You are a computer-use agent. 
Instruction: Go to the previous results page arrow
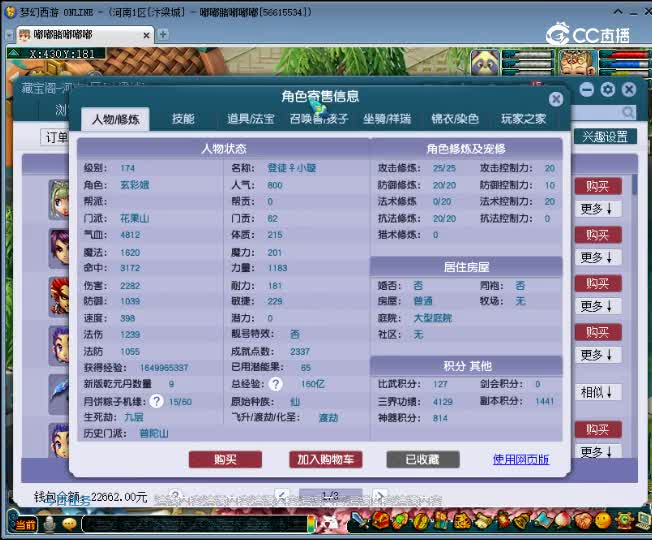(x=282, y=496)
